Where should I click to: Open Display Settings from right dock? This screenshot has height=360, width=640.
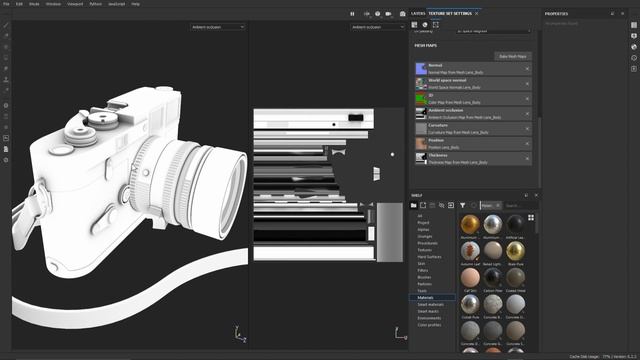[634, 36]
